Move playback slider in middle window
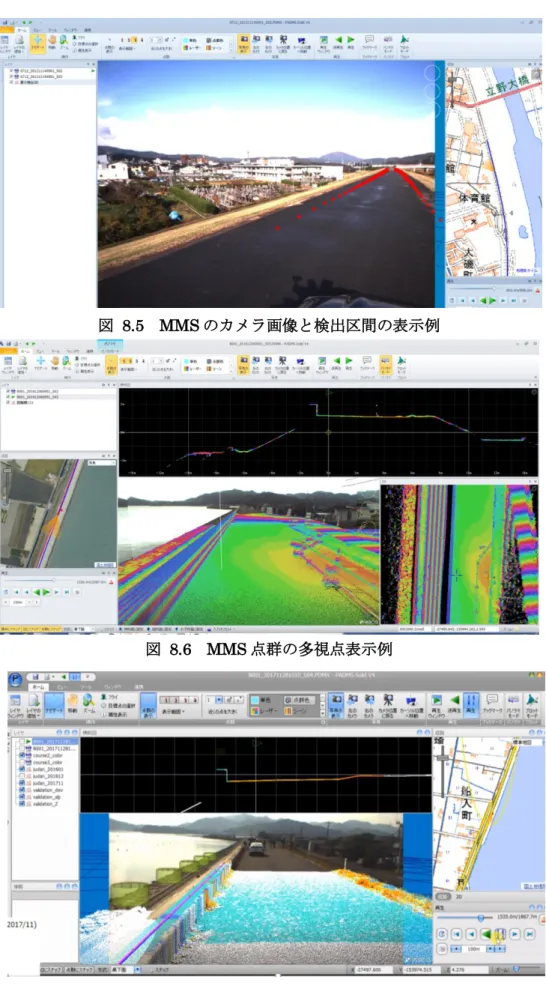546x989 pixels. [x=54, y=581]
